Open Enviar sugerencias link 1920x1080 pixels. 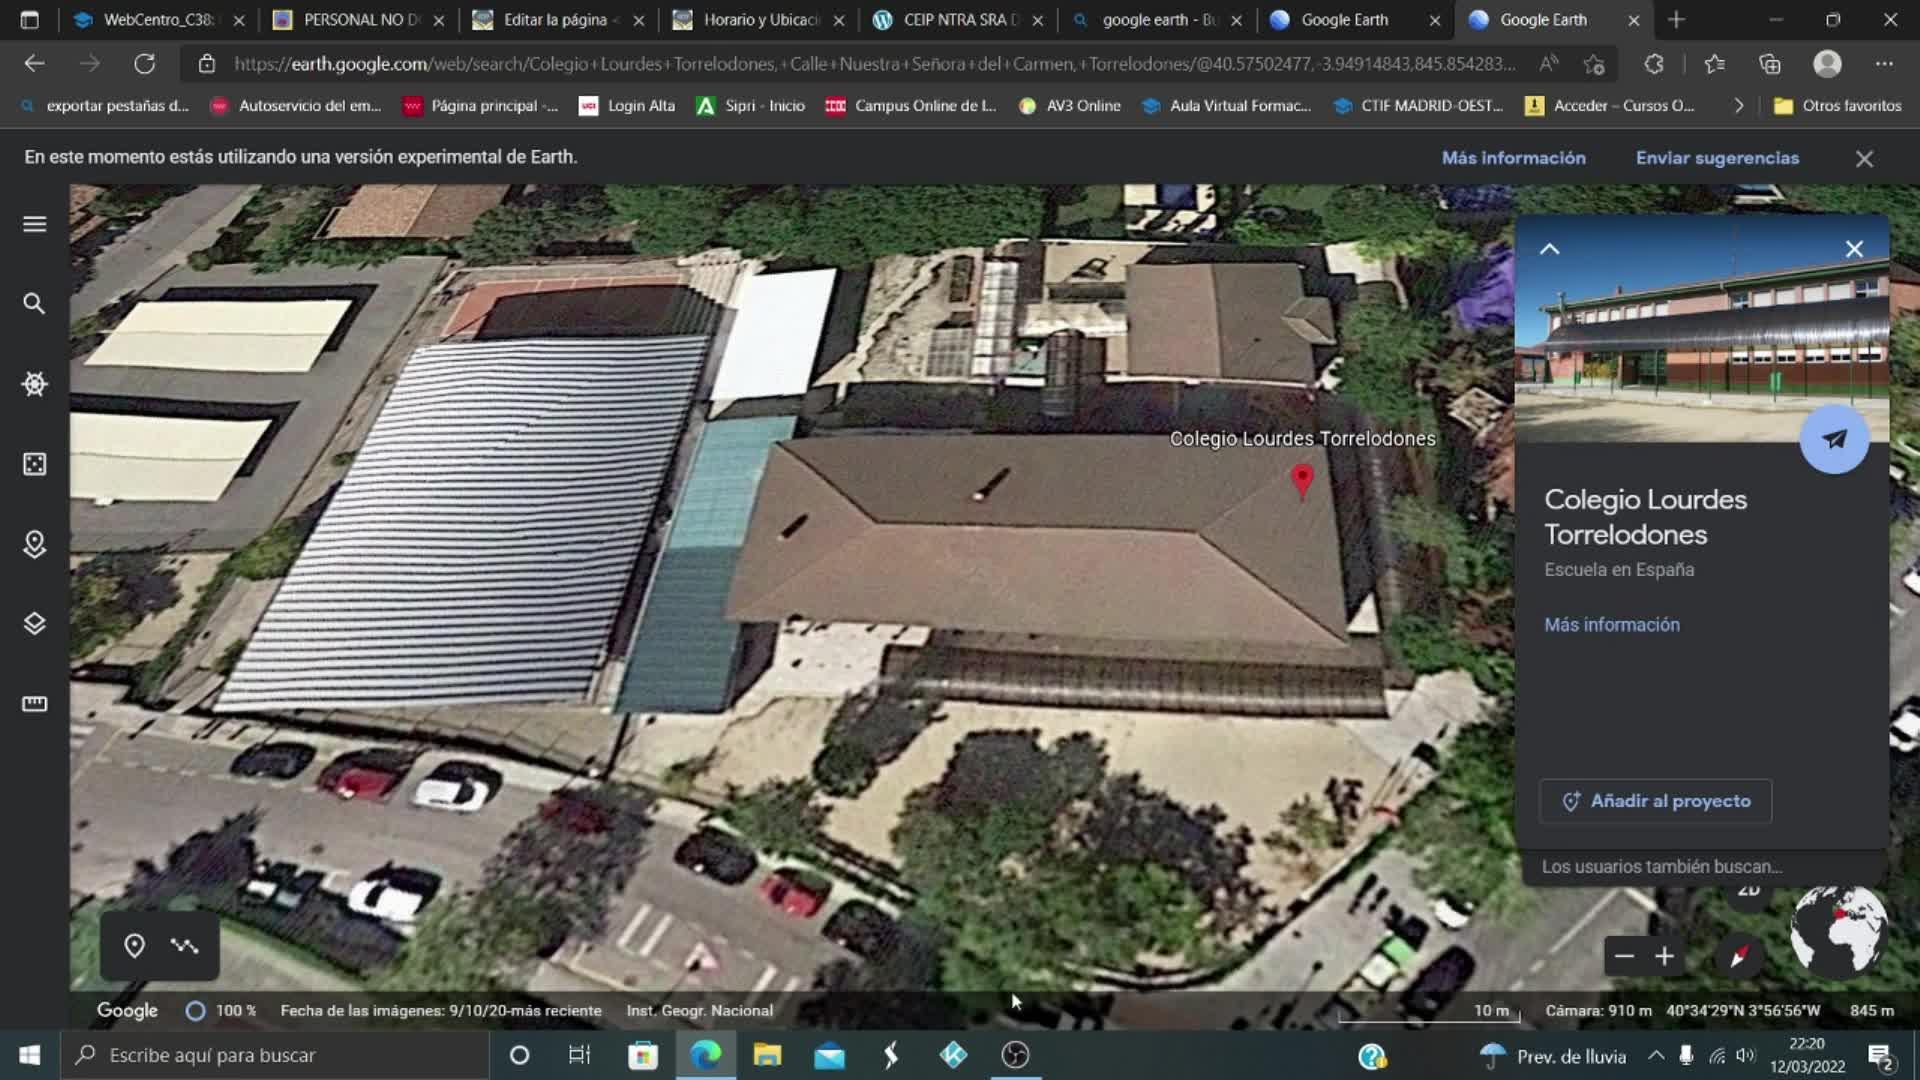[1717, 158]
